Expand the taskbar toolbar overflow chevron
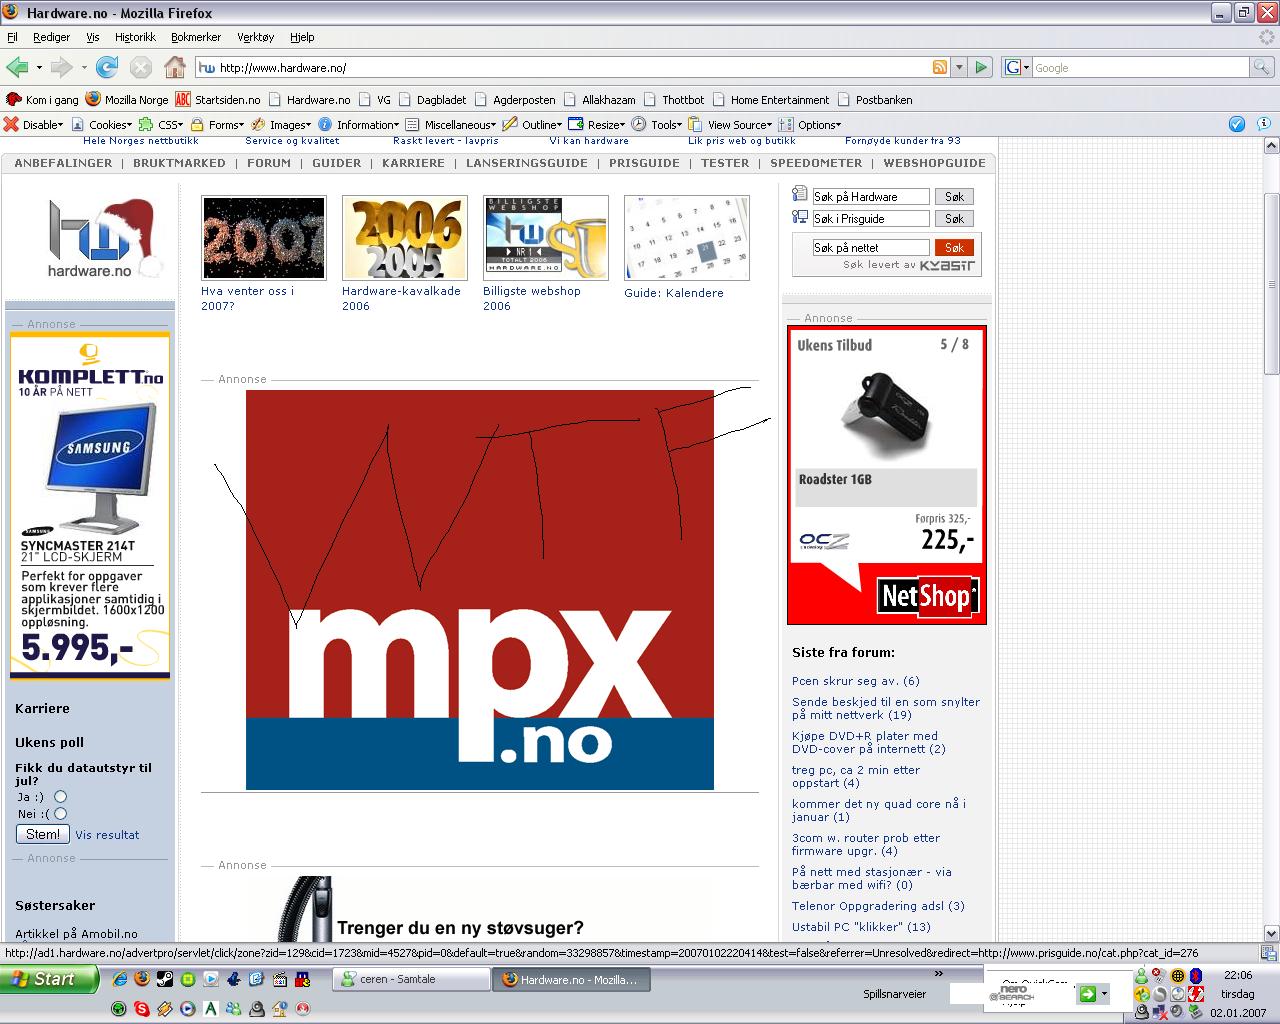The image size is (1280, 1024). pyautogui.click(x=938, y=973)
